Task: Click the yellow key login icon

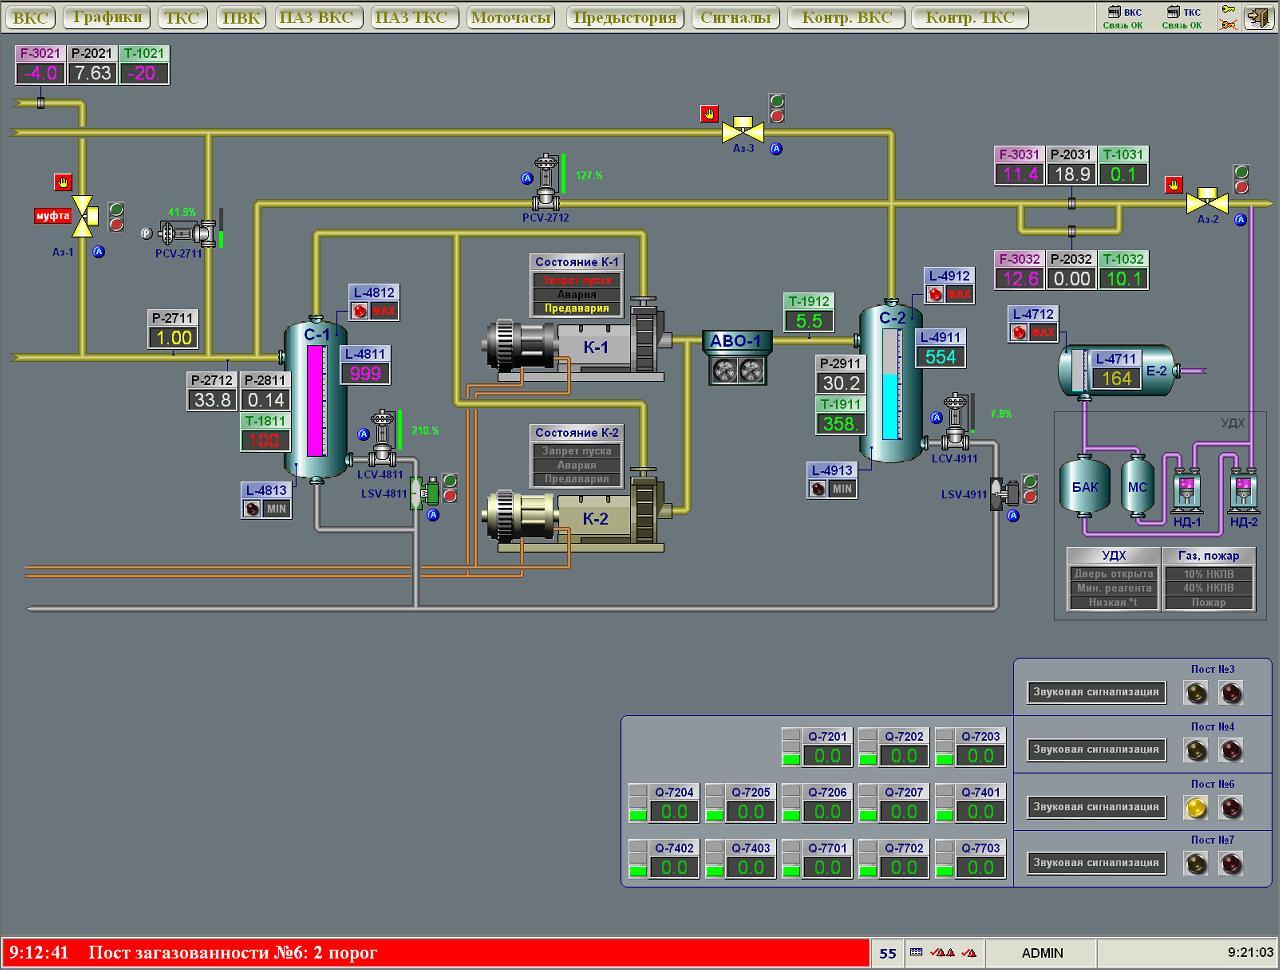Action: (1227, 10)
